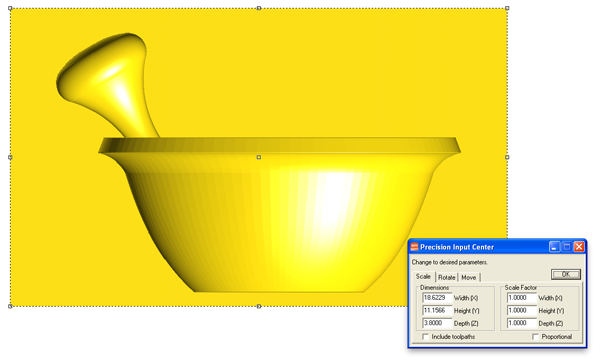Click the top-center selection handle
Screen dimensions: 600x360
point(259,8)
